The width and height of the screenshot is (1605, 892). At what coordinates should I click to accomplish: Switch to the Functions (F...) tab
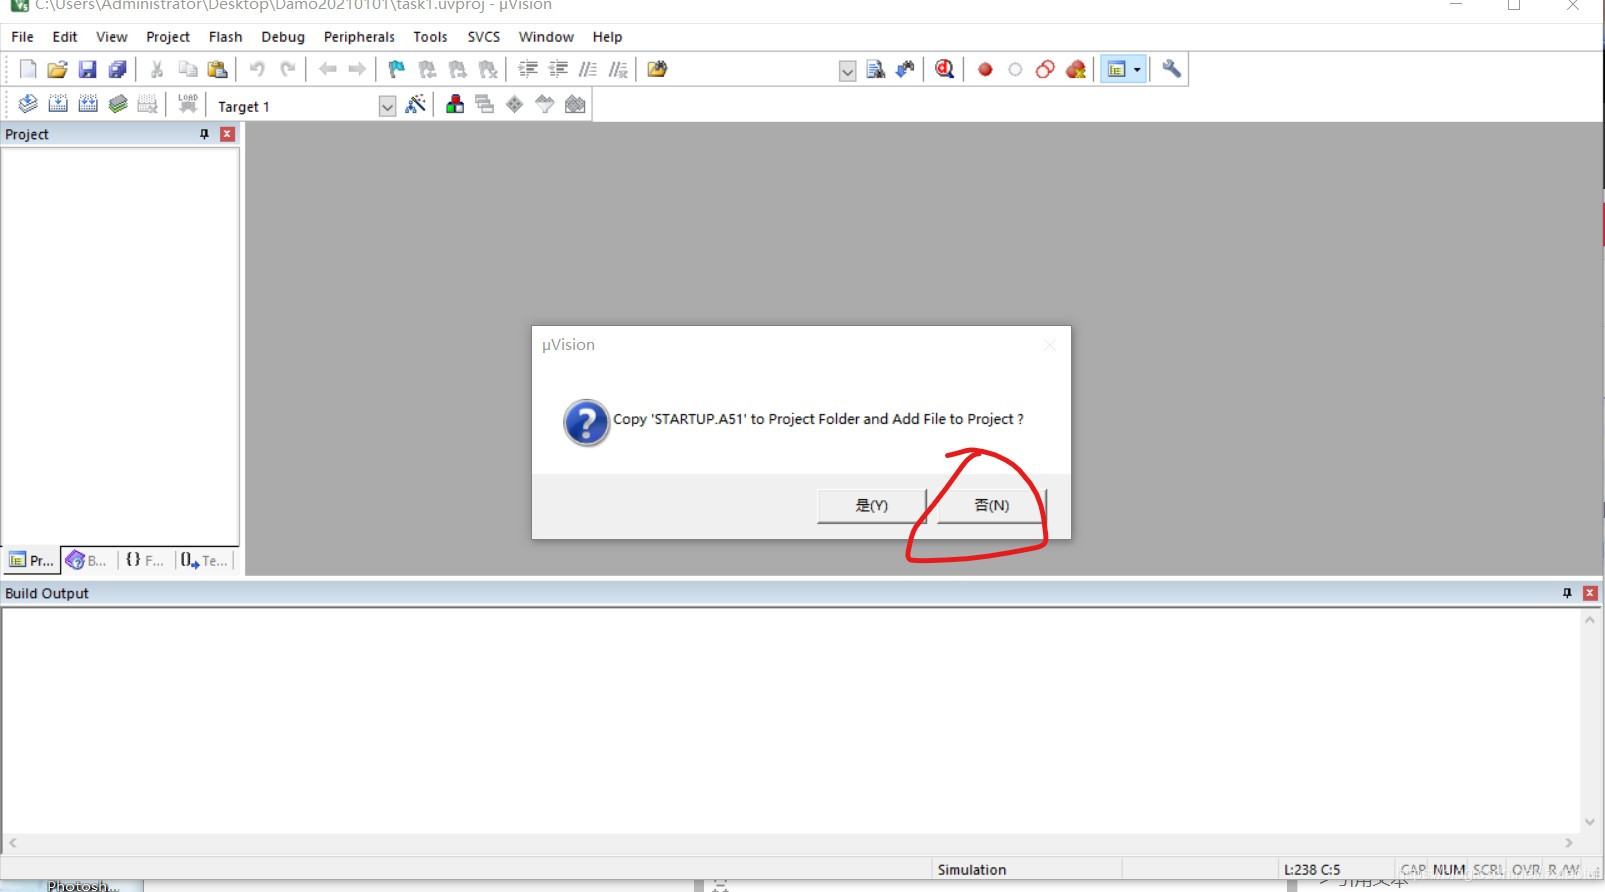coord(144,560)
